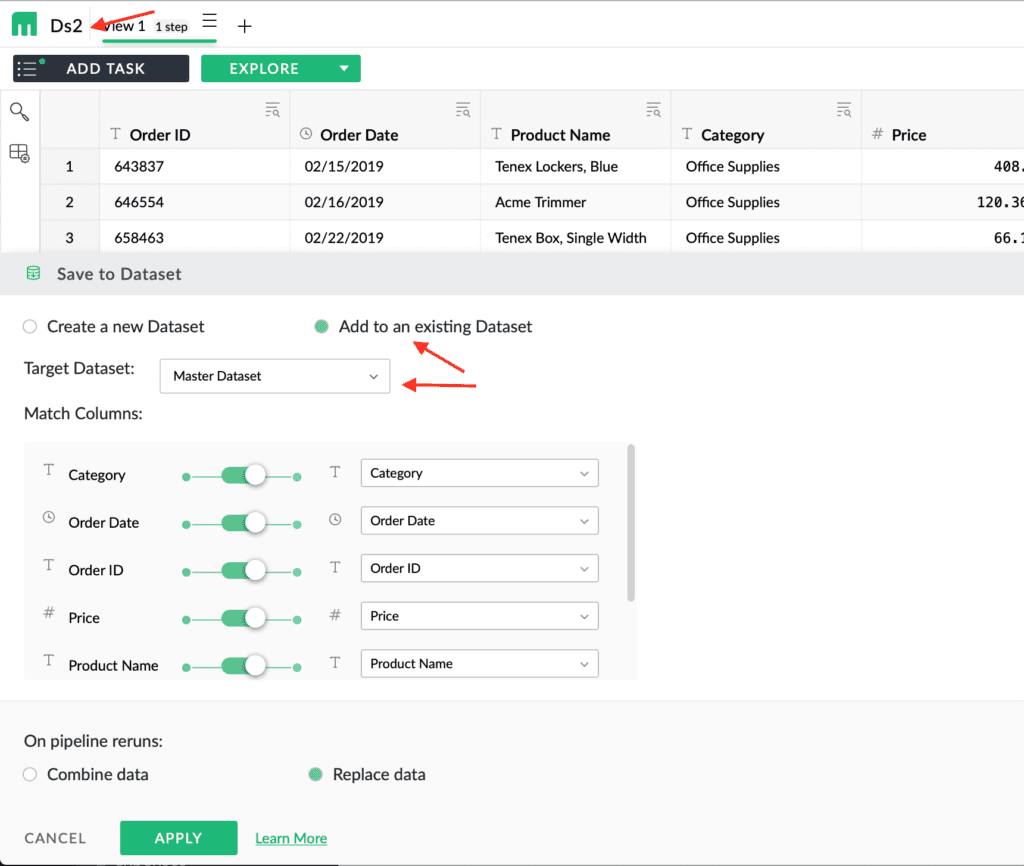The image size is (1024, 866).
Task: Click the text type icon of Product Name header
Action: (496, 134)
